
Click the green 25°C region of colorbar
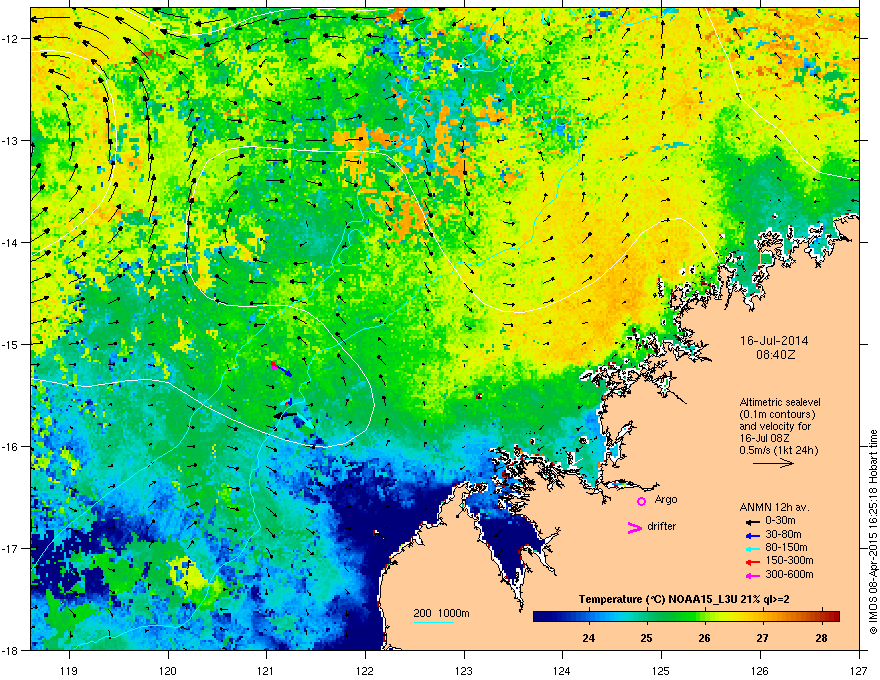(x=647, y=616)
